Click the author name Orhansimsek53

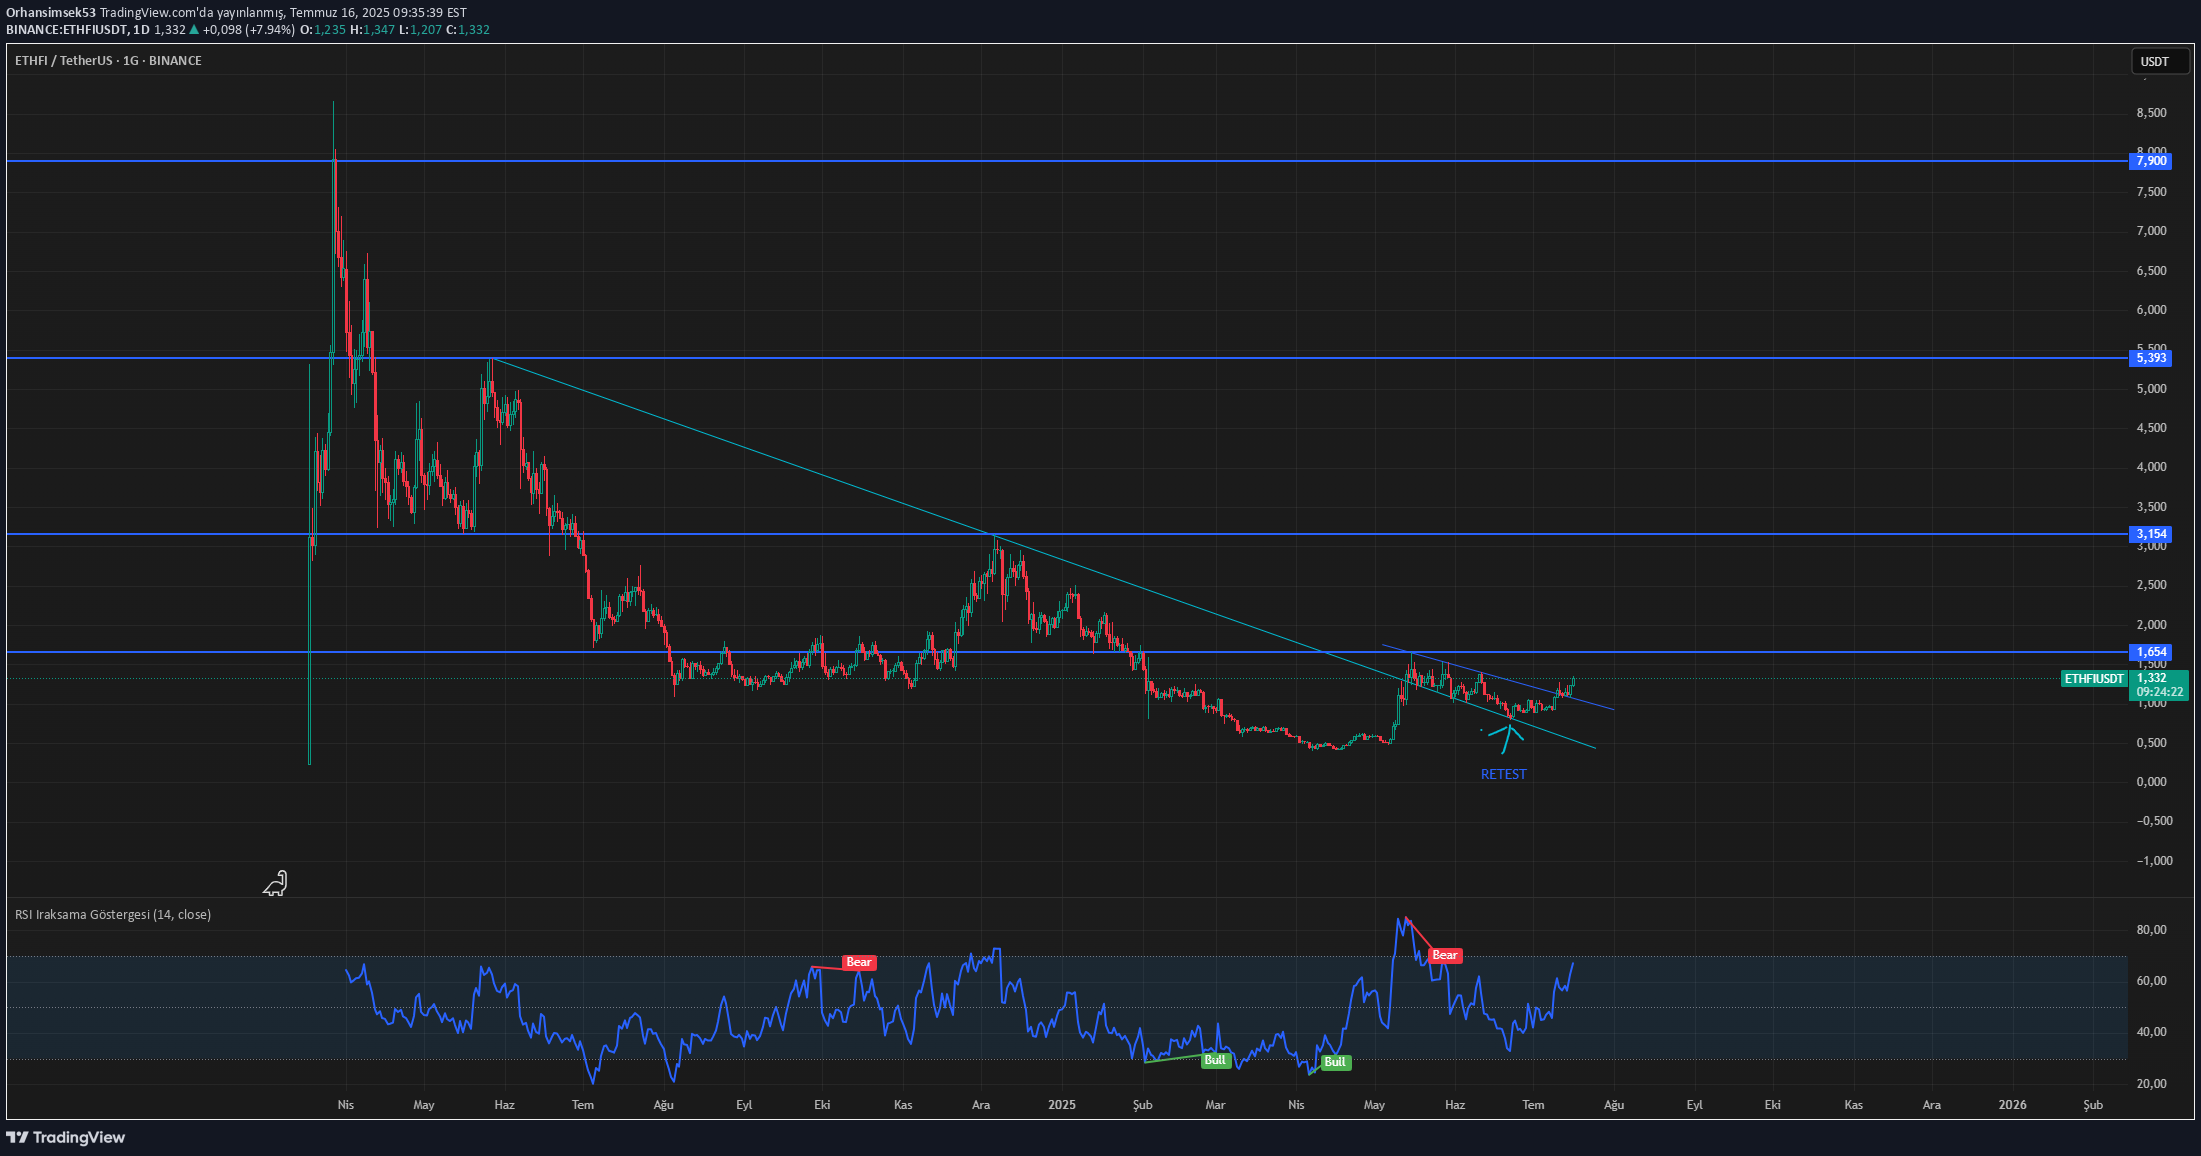tap(51, 12)
